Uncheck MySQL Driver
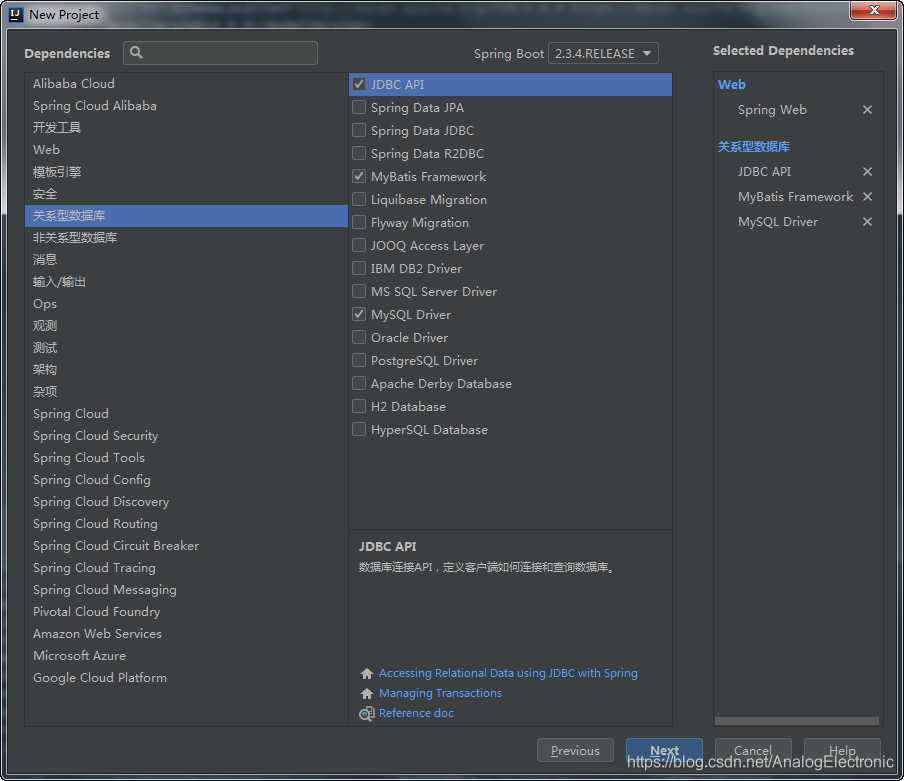Viewport: 904px width, 781px height. point(359,314)
